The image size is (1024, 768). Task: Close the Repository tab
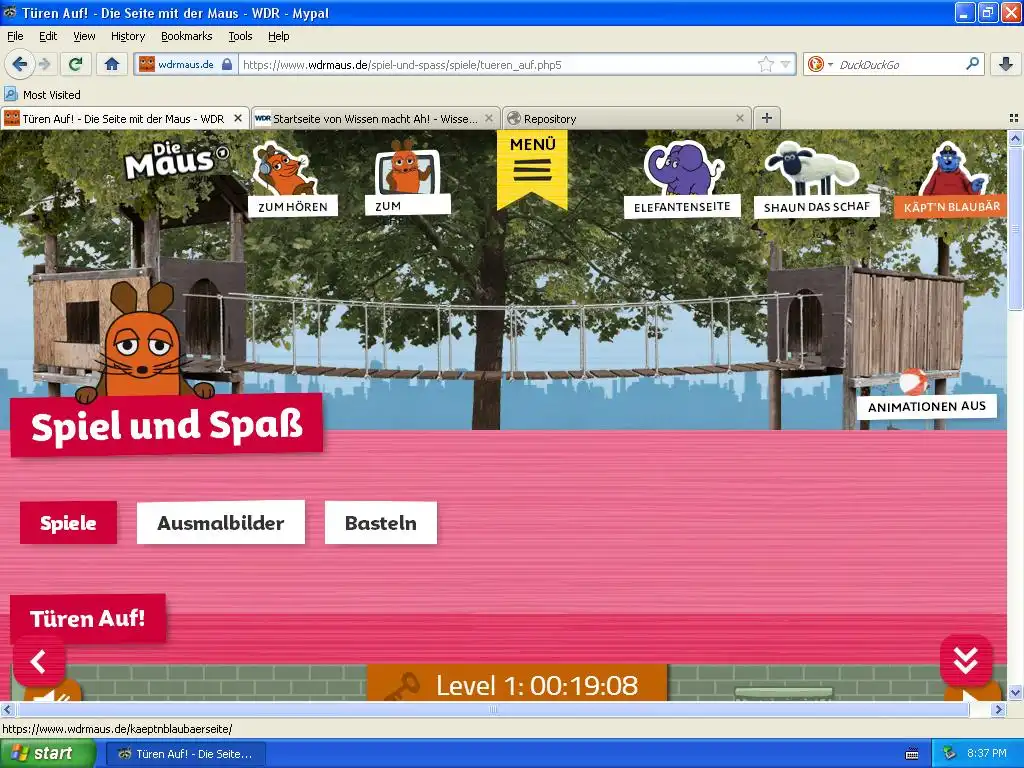pos(740,118)
